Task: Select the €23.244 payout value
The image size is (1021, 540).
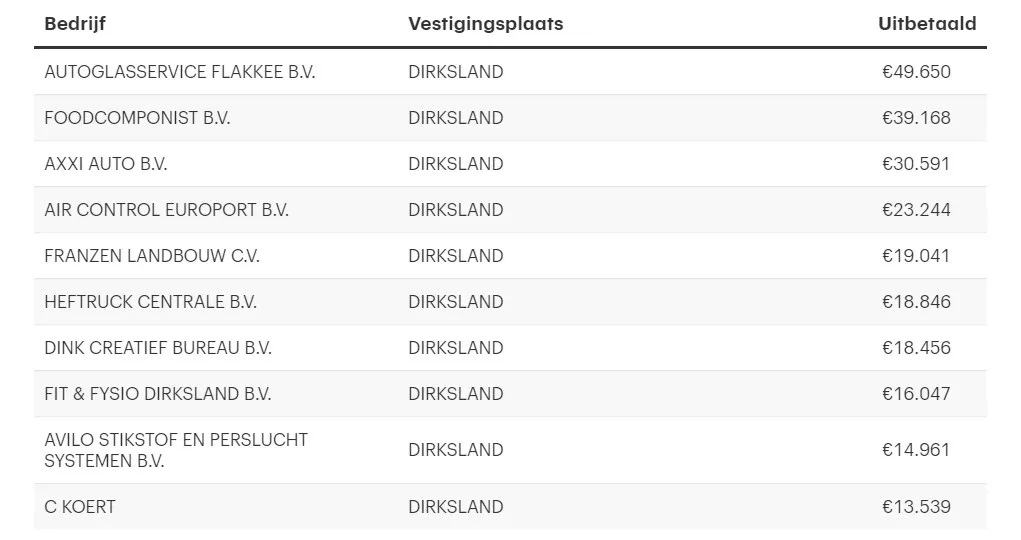Action: pos(916,210)
